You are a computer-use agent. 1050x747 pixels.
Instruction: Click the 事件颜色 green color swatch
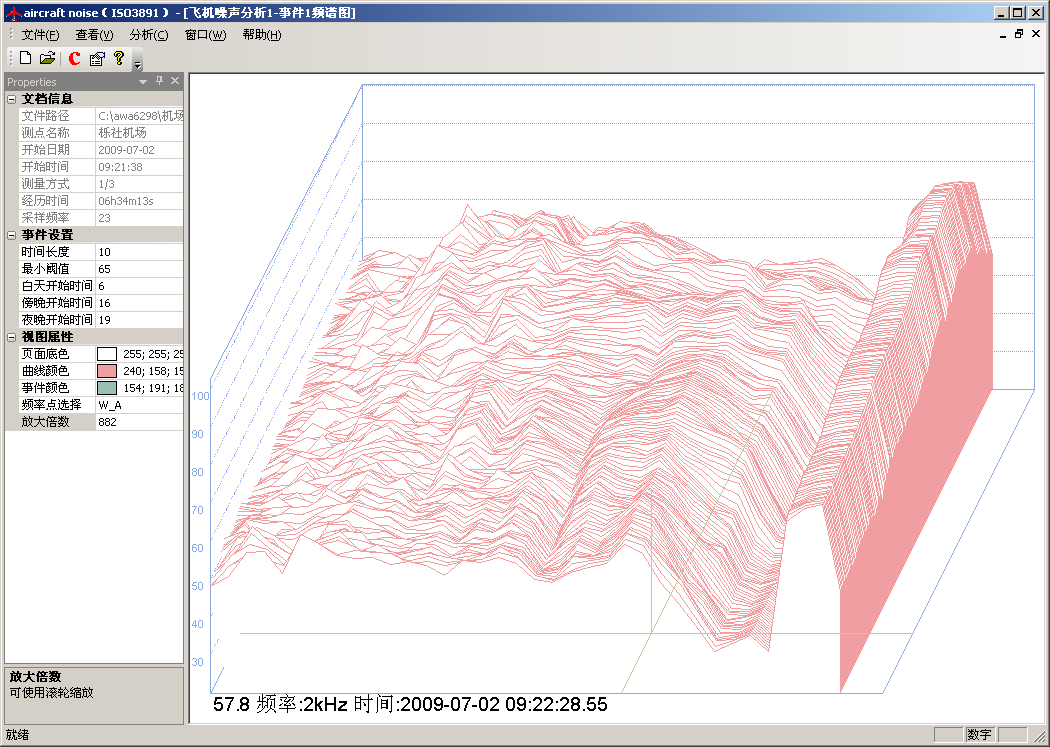point(106,388)
